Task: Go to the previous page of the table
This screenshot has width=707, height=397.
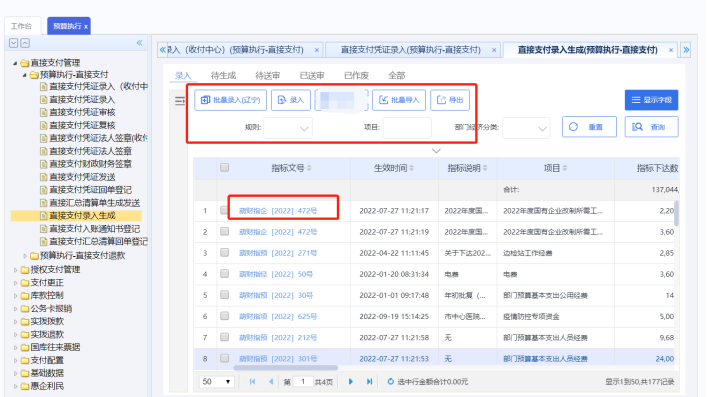Action: (x=271, y=382)
